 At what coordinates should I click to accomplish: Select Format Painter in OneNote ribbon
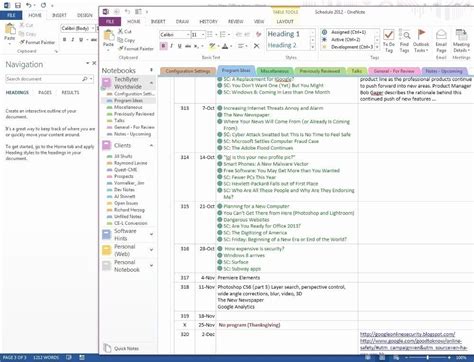pyautogui.click(x=136, y=49)
